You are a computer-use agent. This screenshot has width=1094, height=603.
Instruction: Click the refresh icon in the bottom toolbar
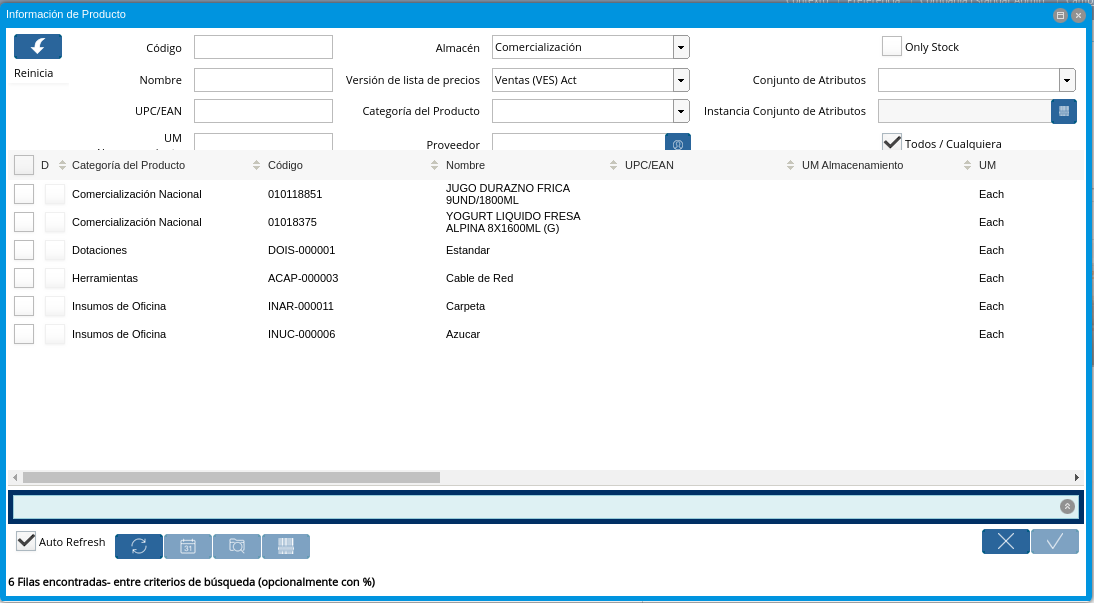[x=138, y=546]
